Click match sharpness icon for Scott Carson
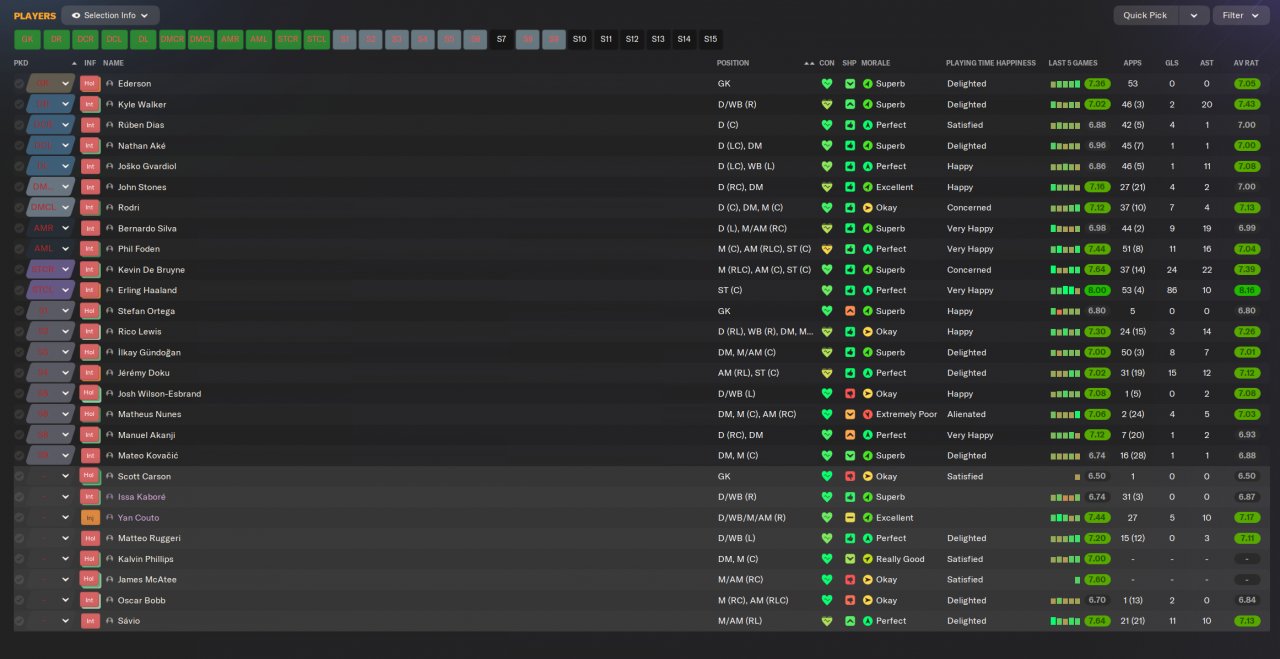This screenshot has height=659, width=1280. pyautogui.click(x=850, y=476)
